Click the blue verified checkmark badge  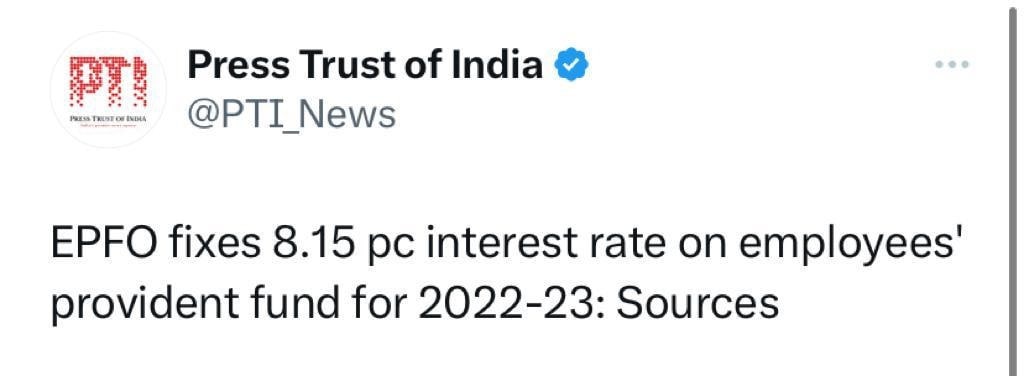pyautogui.click(x=572, y=65)
